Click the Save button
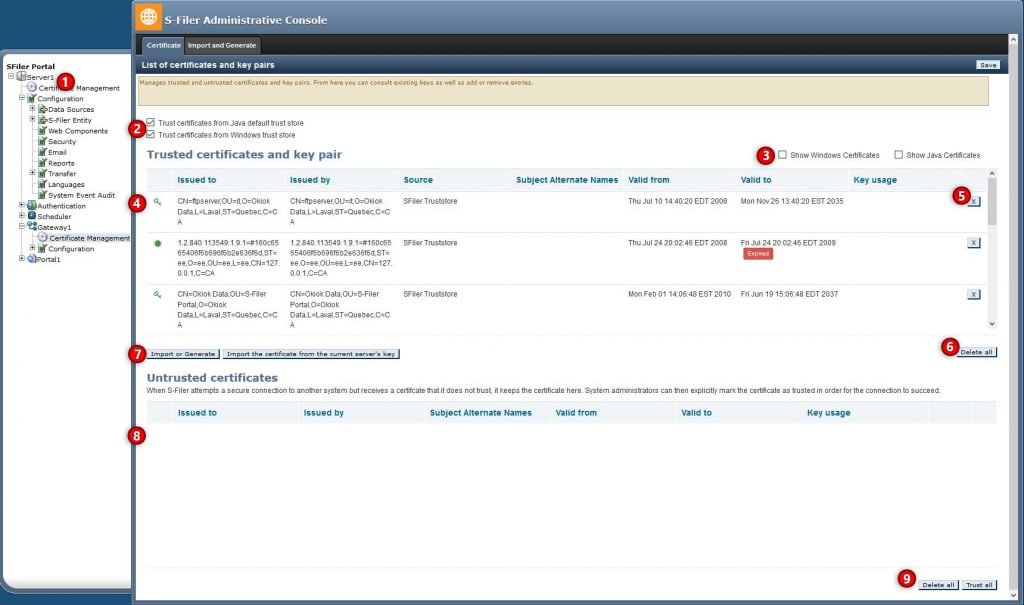Screen dimensions: 1024x605 pos(988,65)
